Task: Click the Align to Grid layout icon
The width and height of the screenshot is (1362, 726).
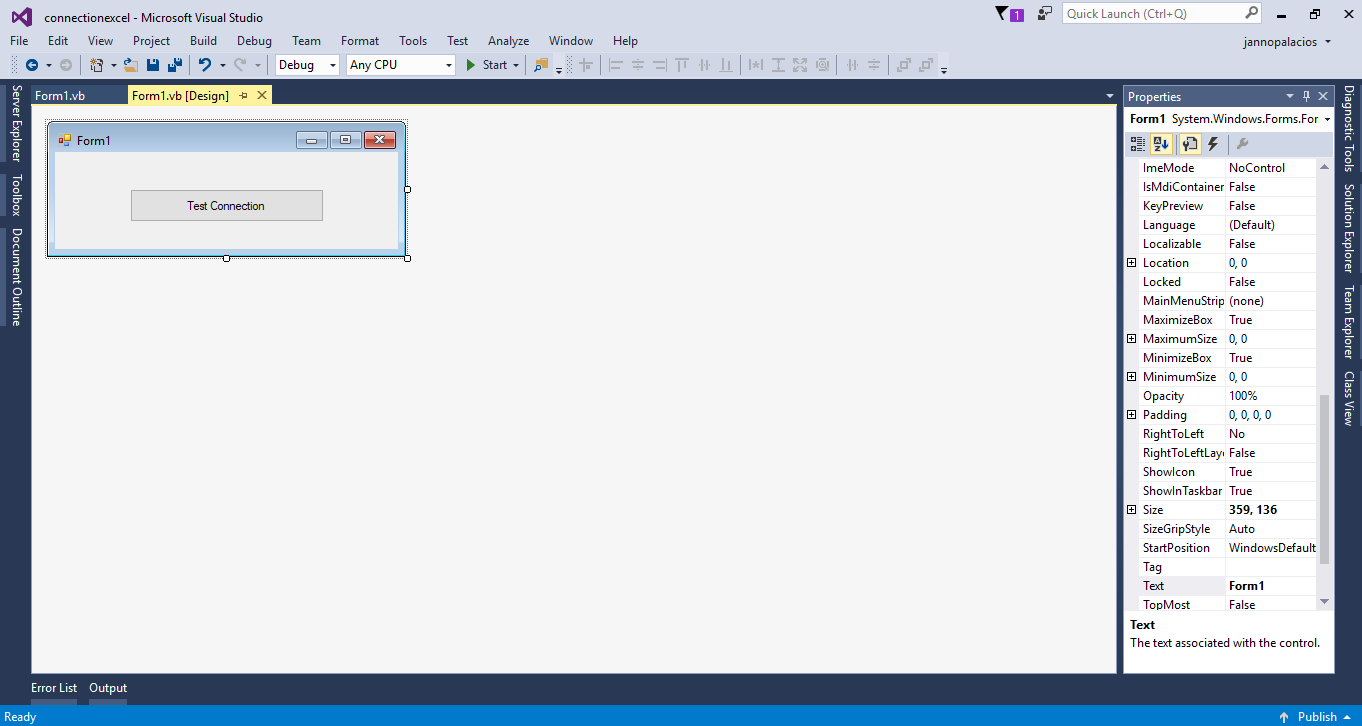Action: click(586, 65)
